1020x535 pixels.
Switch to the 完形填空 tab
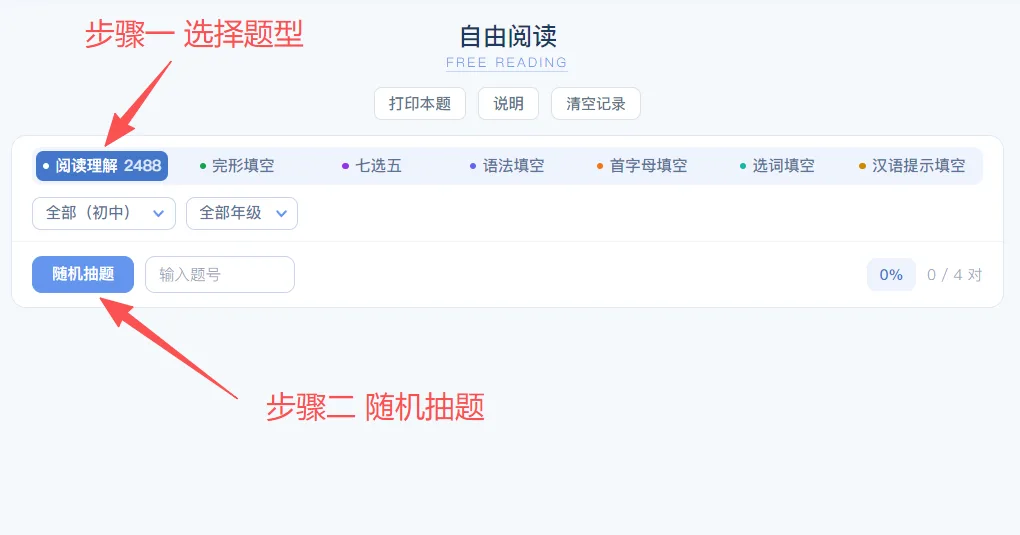[237, 166]
